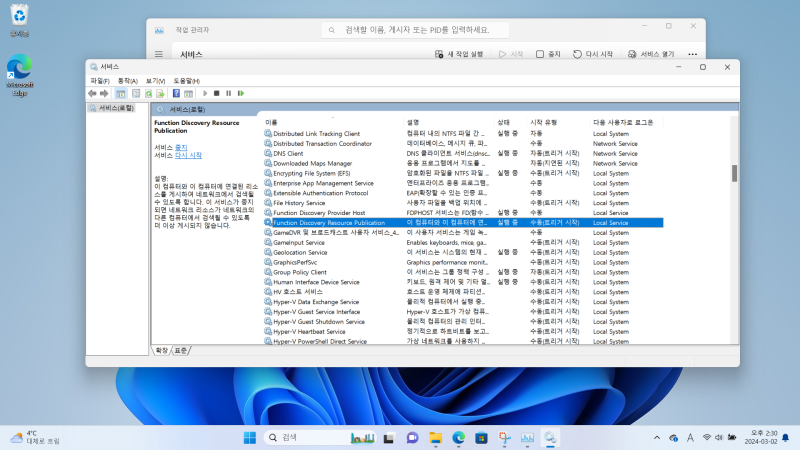Screen dimensions: 800x450
Task: Open File Explorer from the taskbar
Action: (435, 438)
